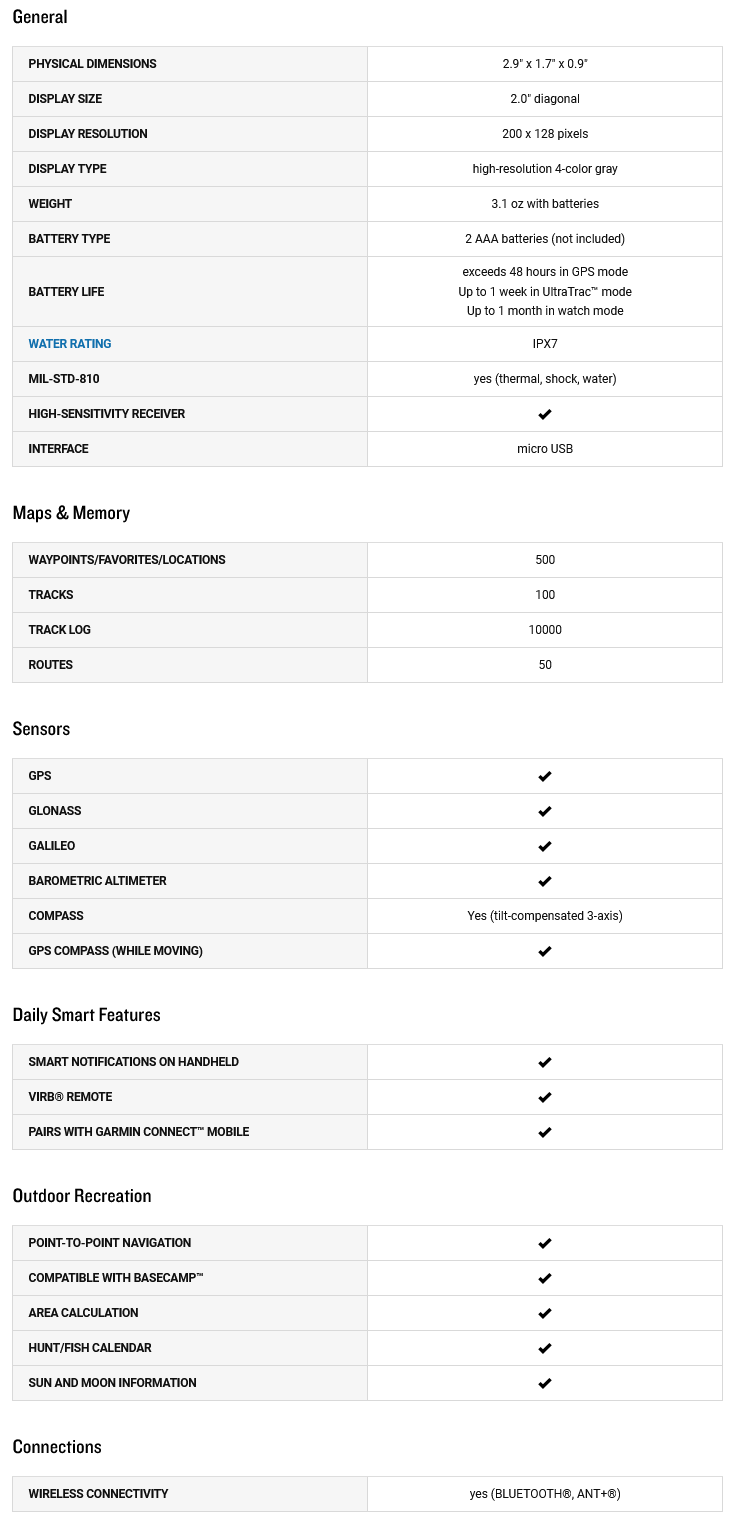Click the Outdoor Recreation heading
Image resolution: width=735 pixels, height=1520 pixels.
[82, 1196]
